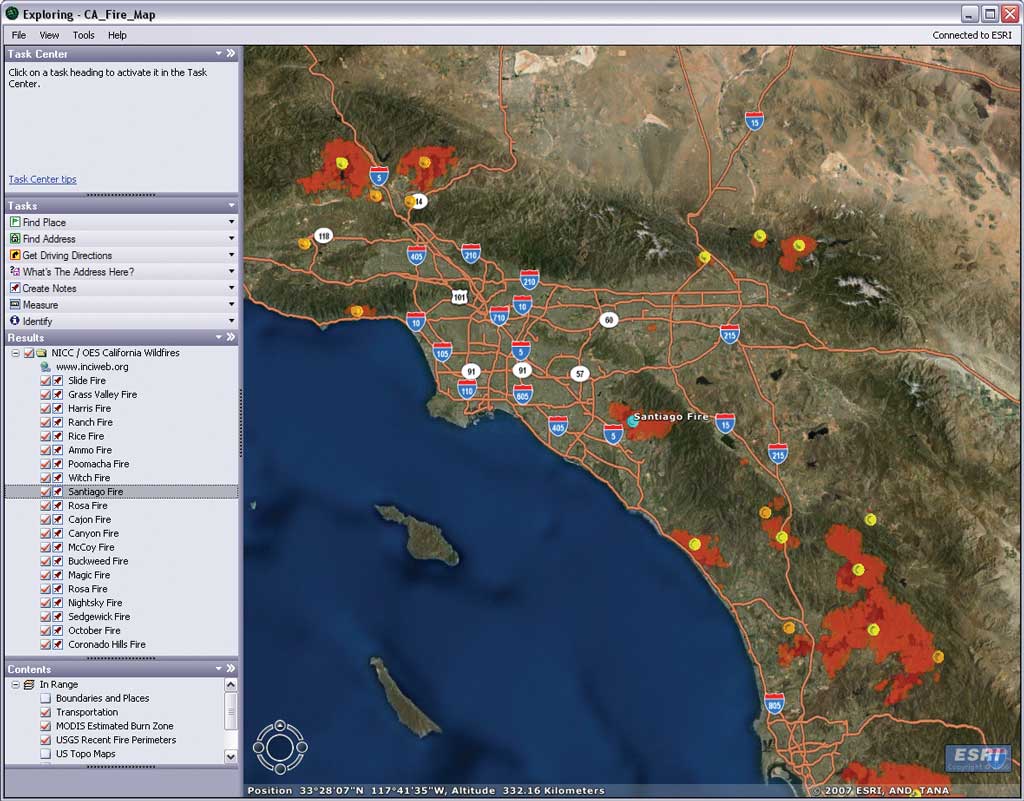Image resolution: width=1024 pixels, height=801 pixels.
Task: Click the Find Address task icon
Action: tap(15, 238)
